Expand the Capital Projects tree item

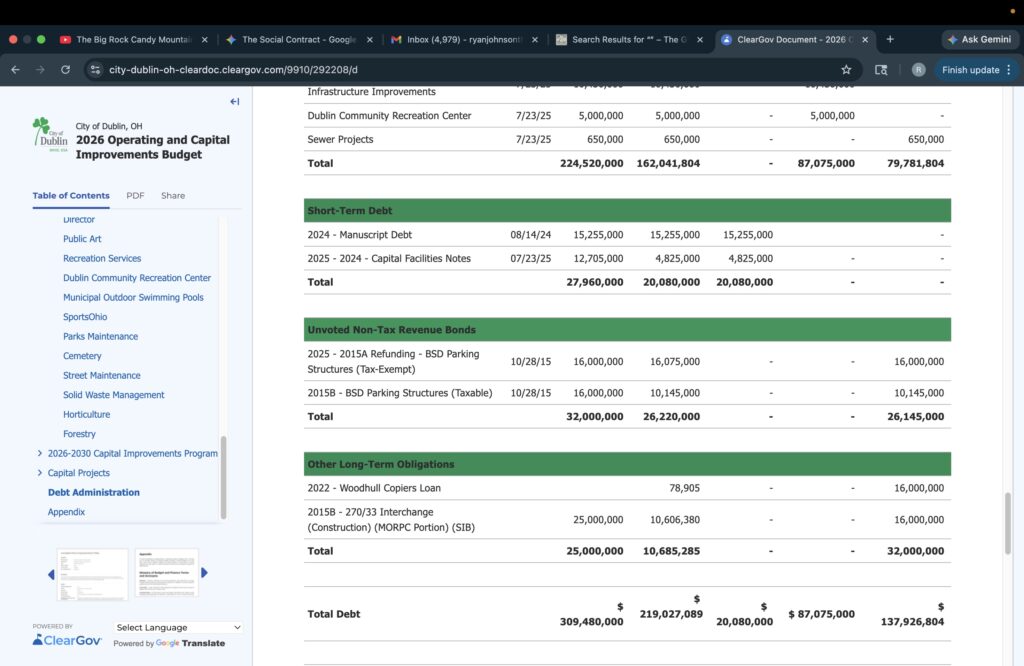point(39,473)
